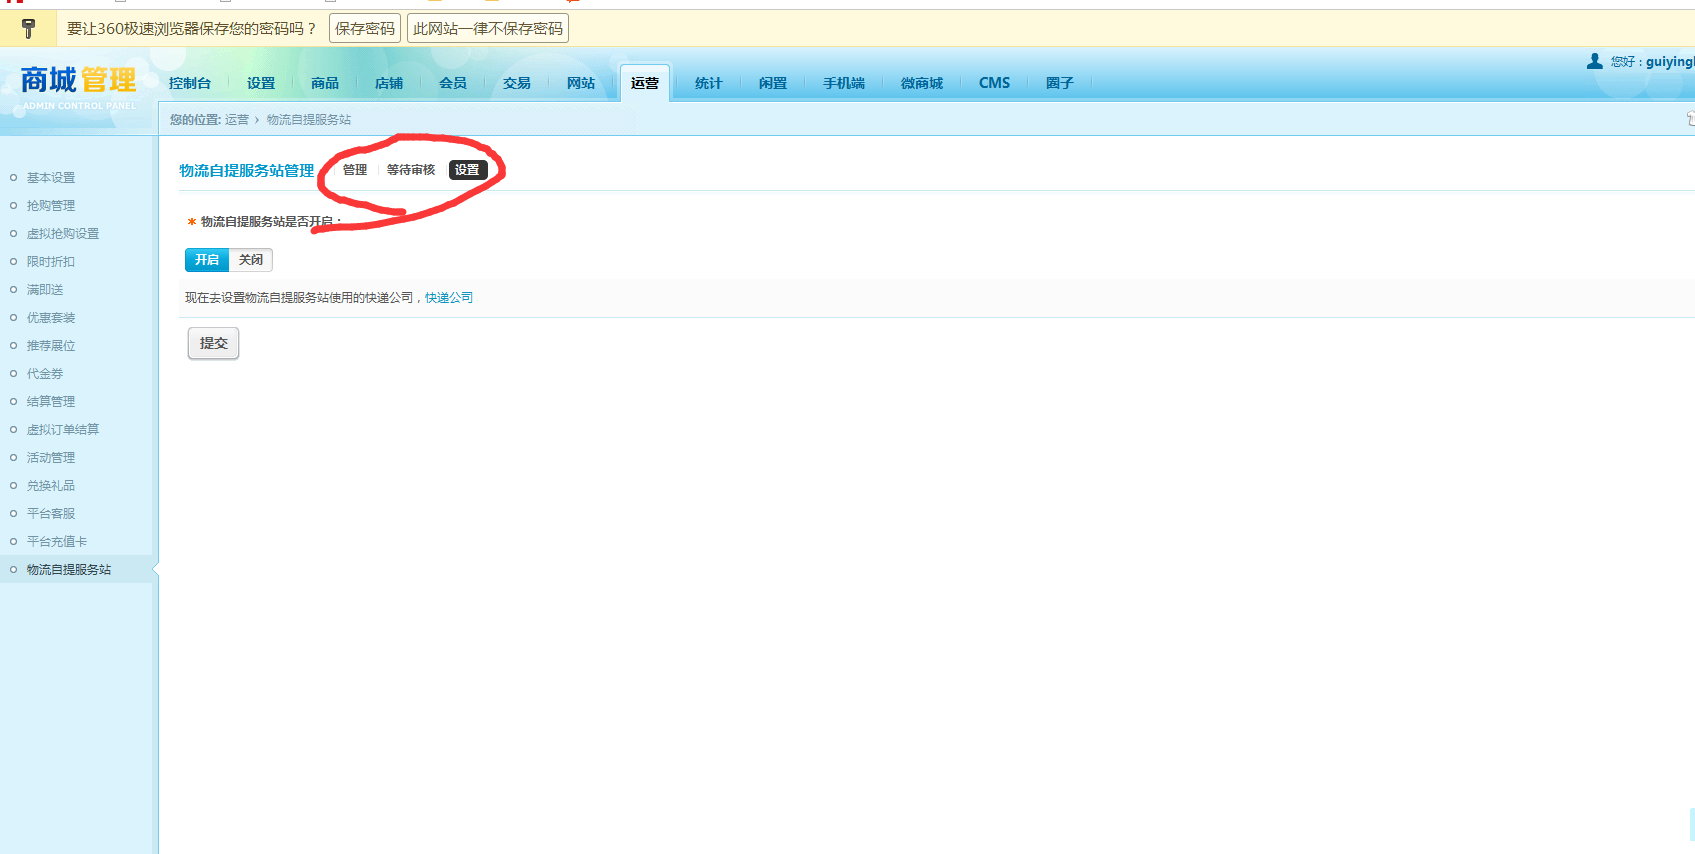1695x854 pixels.
Task: Select the 设置 sub-tab
Action: click(467, 170)
